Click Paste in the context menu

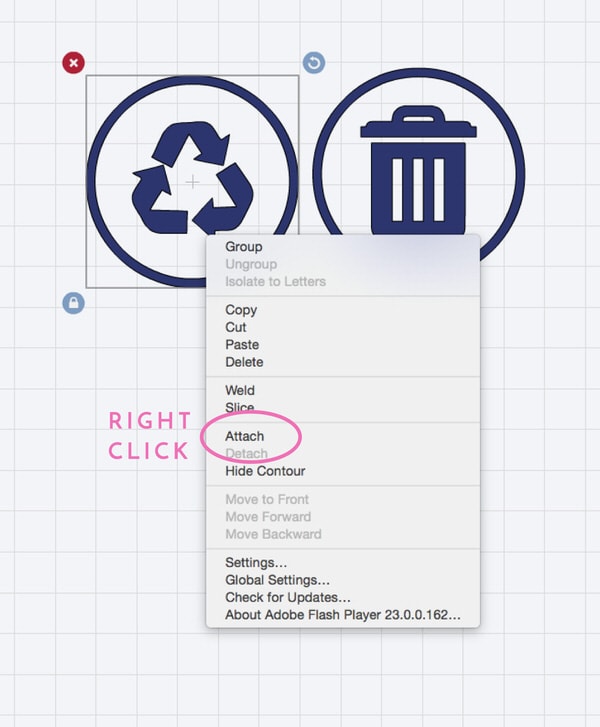pos(241,345)
